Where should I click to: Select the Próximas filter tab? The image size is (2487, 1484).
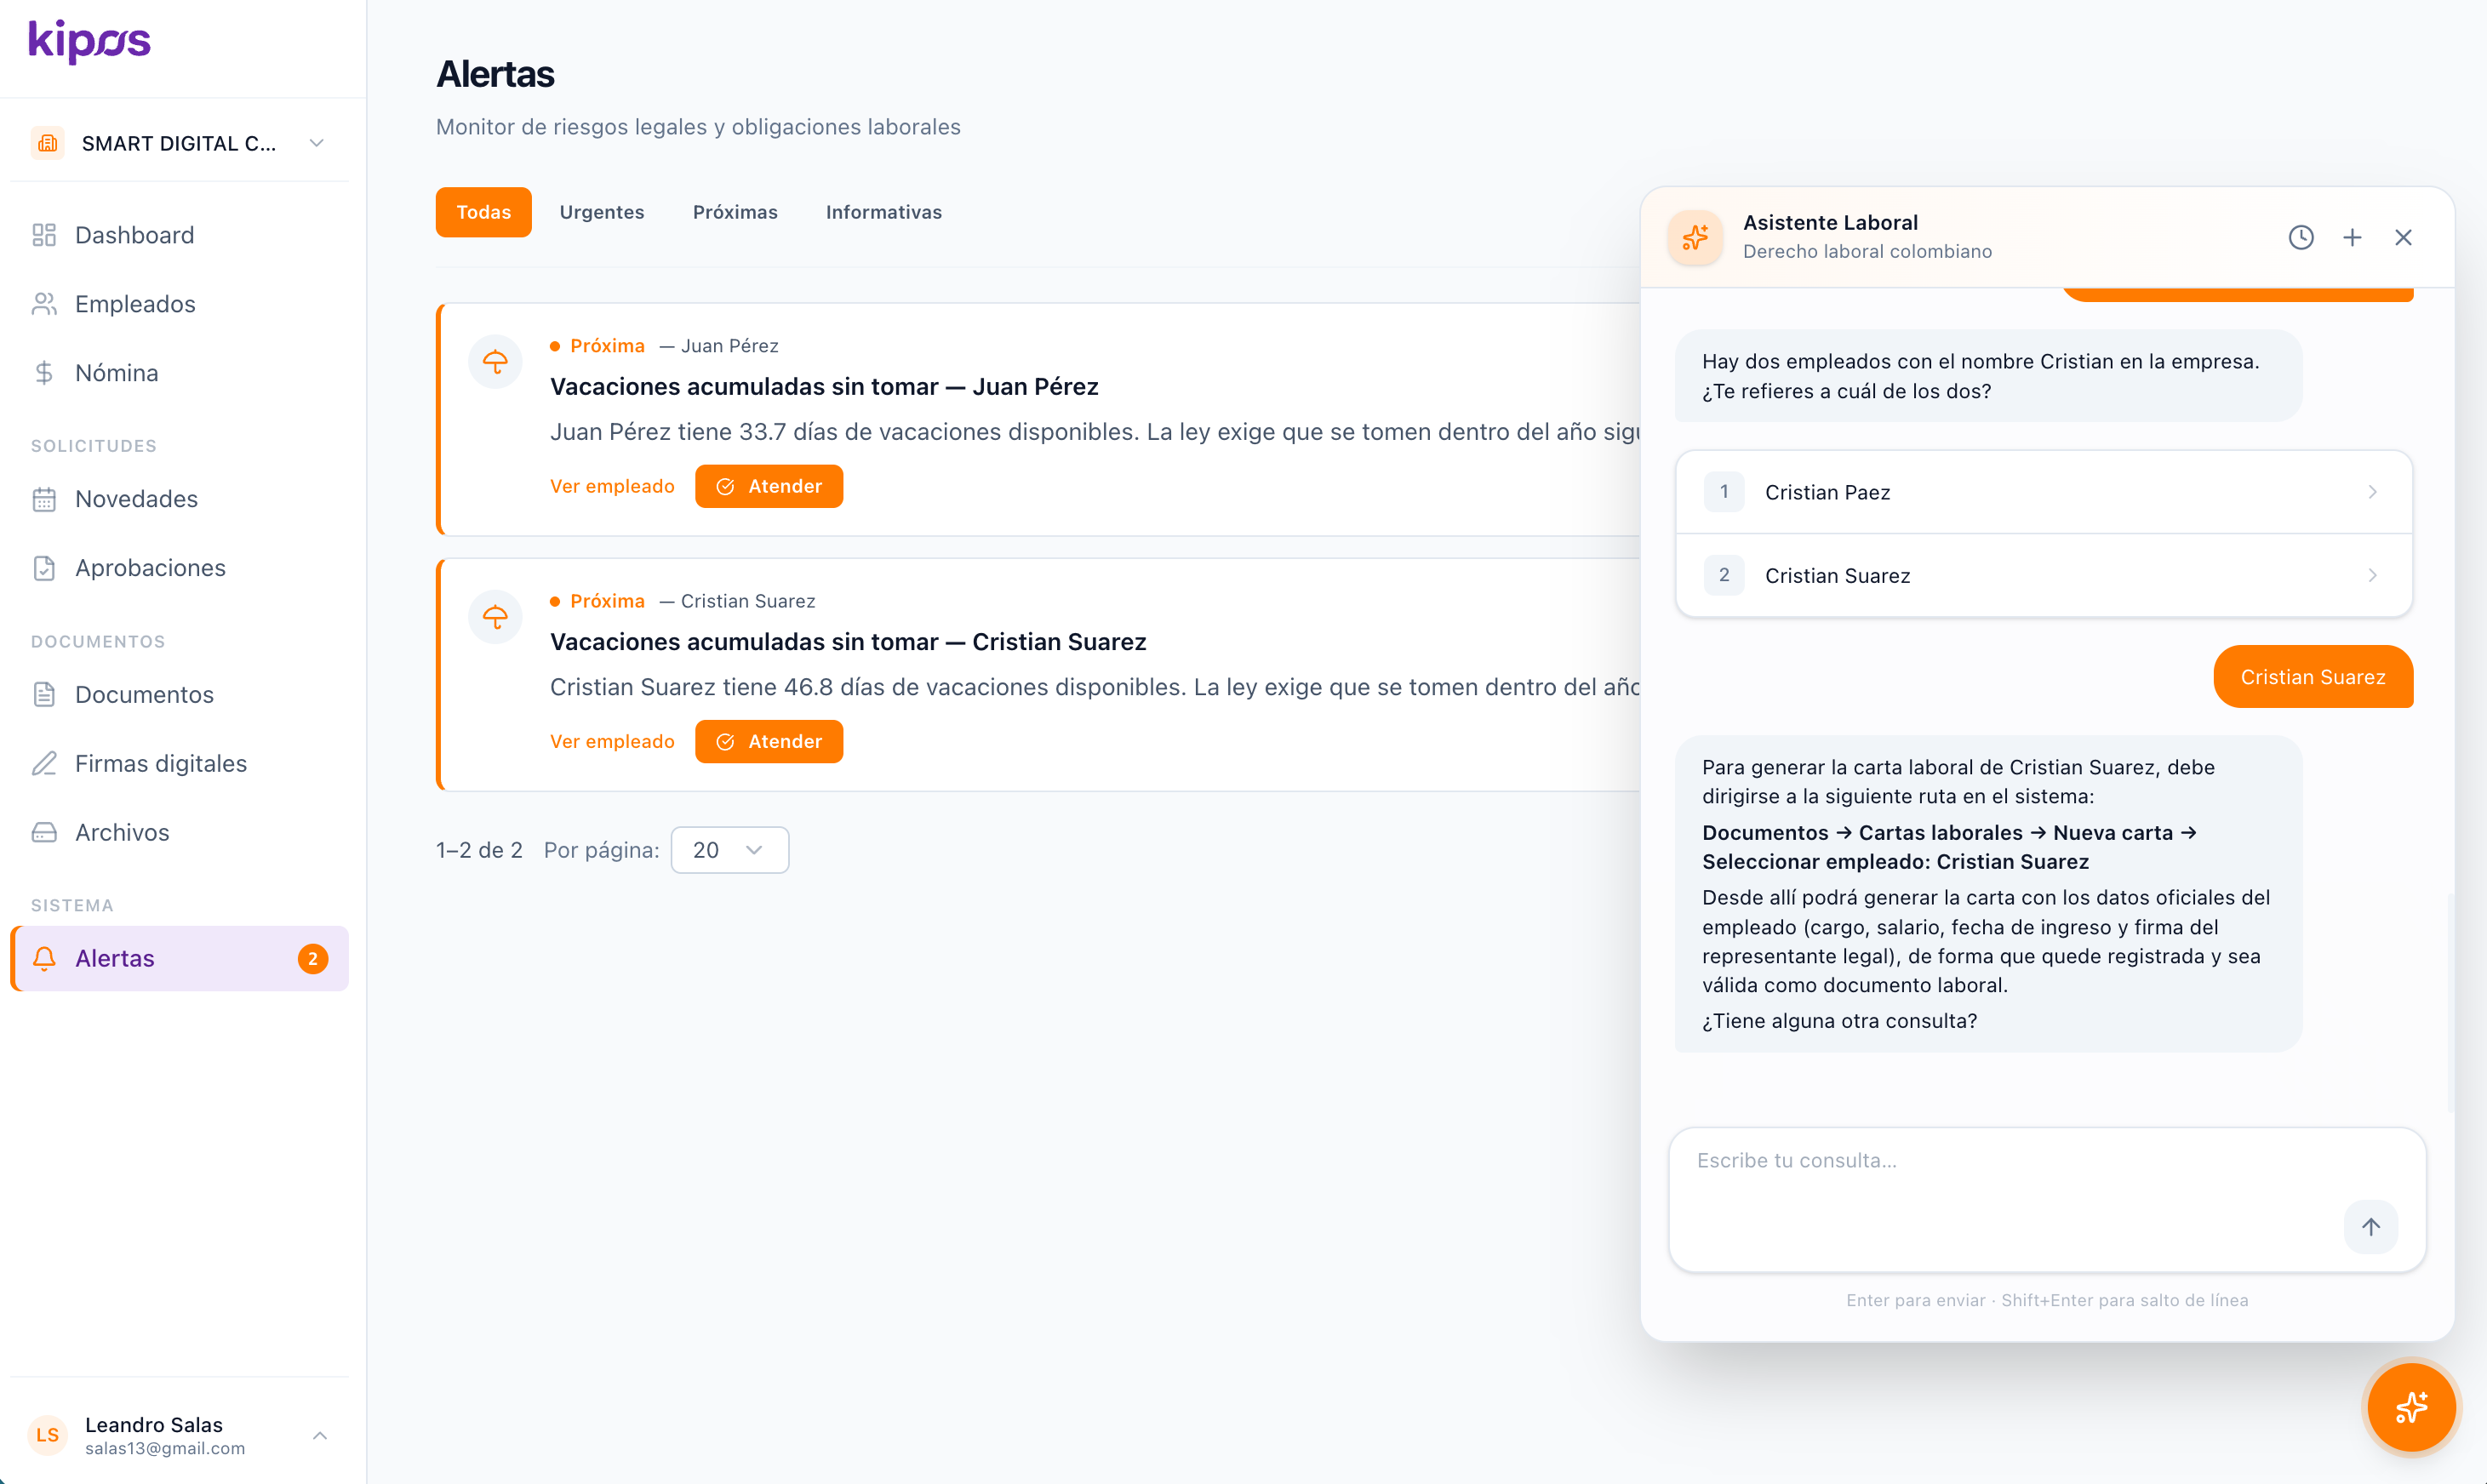click(x=734, y=212)
